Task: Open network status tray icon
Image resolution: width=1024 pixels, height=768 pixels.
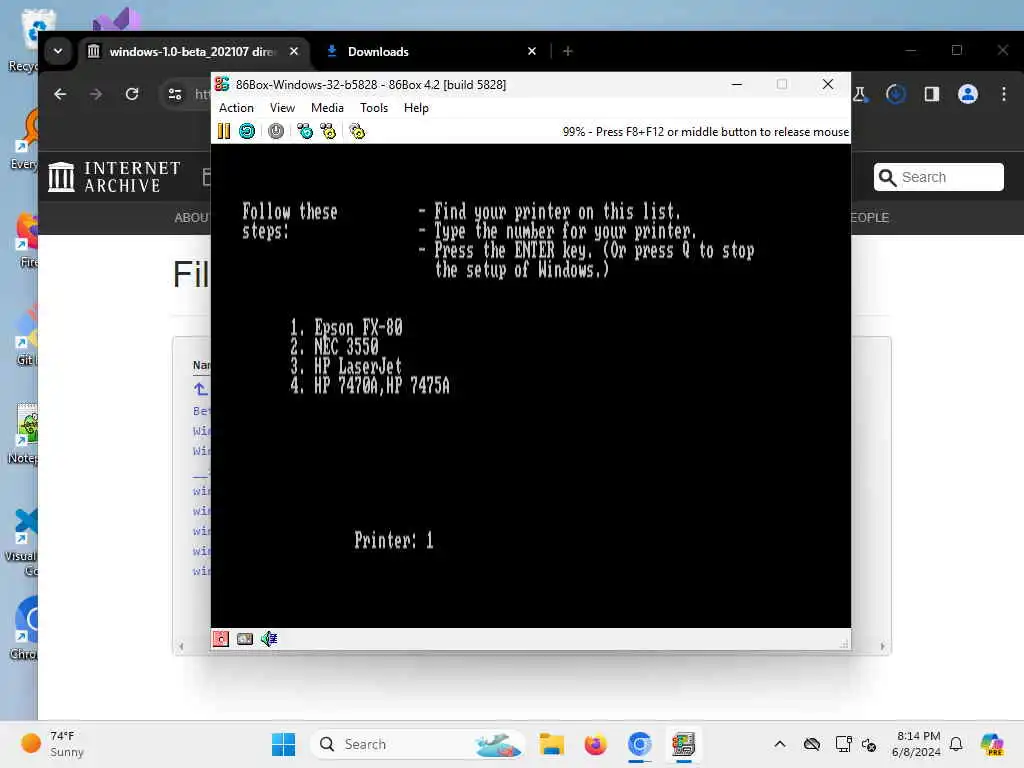Action: pos(843,744)
